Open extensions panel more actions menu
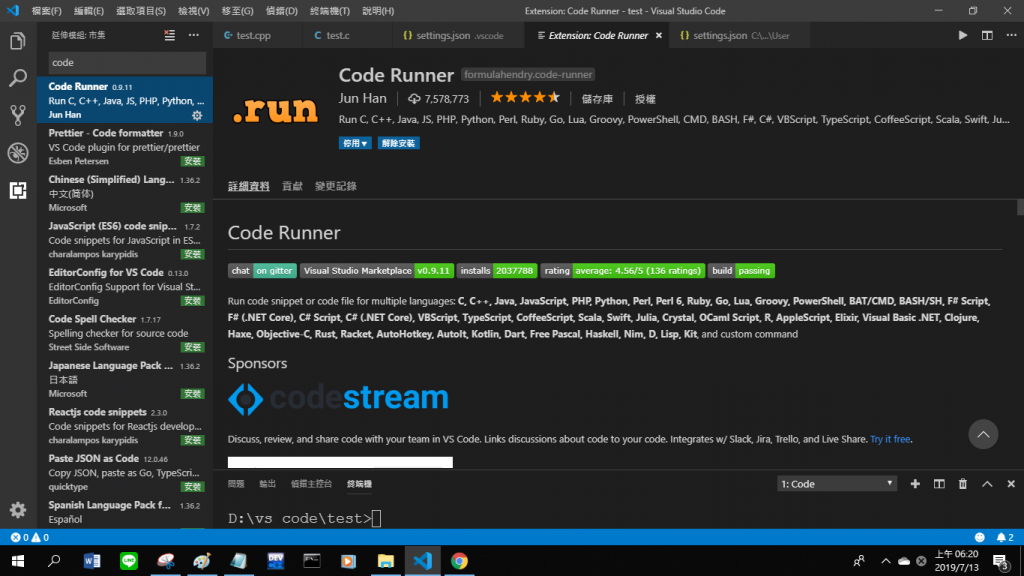The width and height of the screenshot is (1024, 576). point(194,35)
